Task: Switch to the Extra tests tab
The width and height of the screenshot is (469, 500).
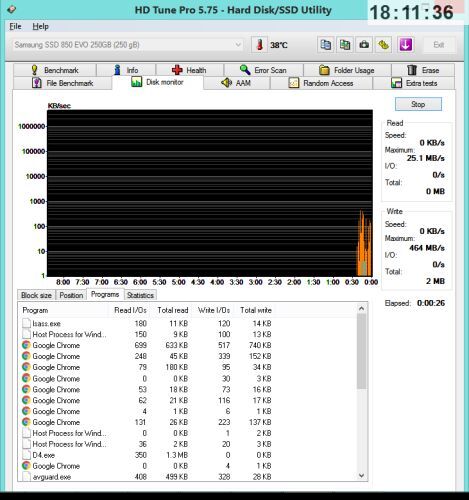Action: (x=414, y=83)
